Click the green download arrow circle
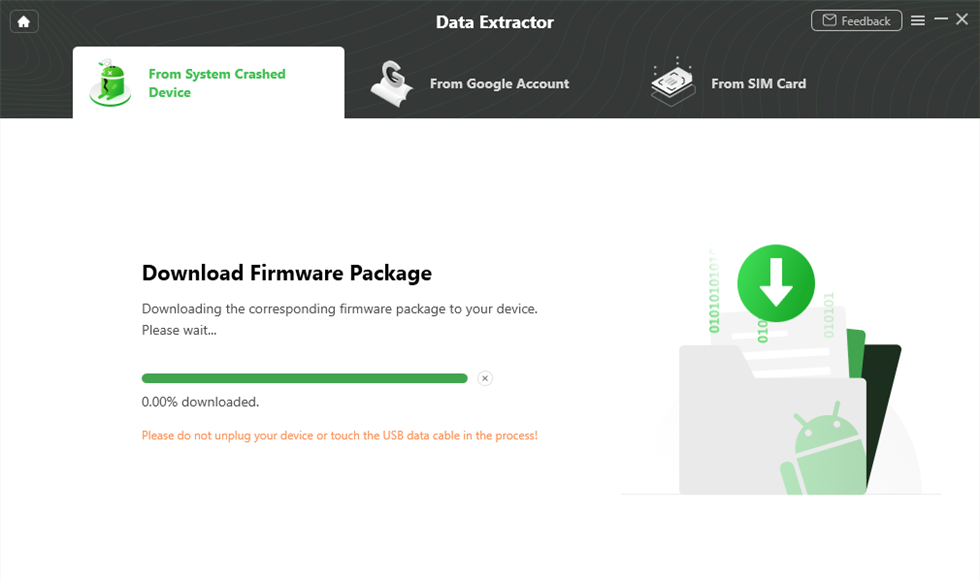This screenshot has width=980, height=582. [x=776, y=284]
